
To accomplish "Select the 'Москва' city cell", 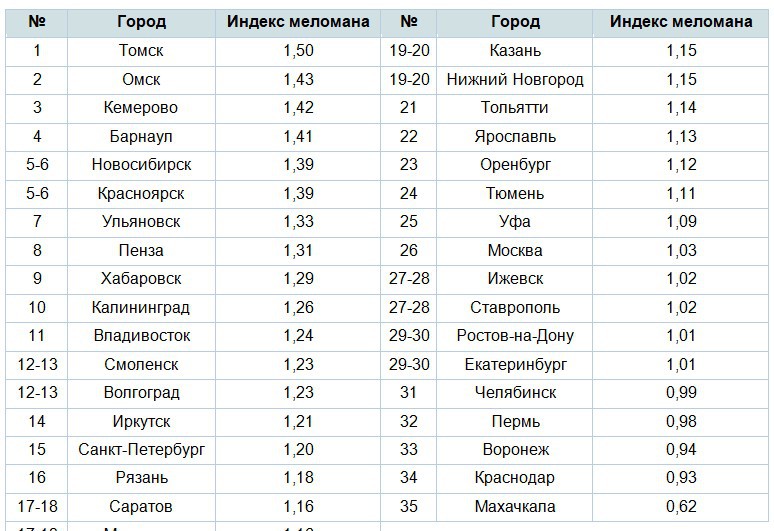I will 515,250.
